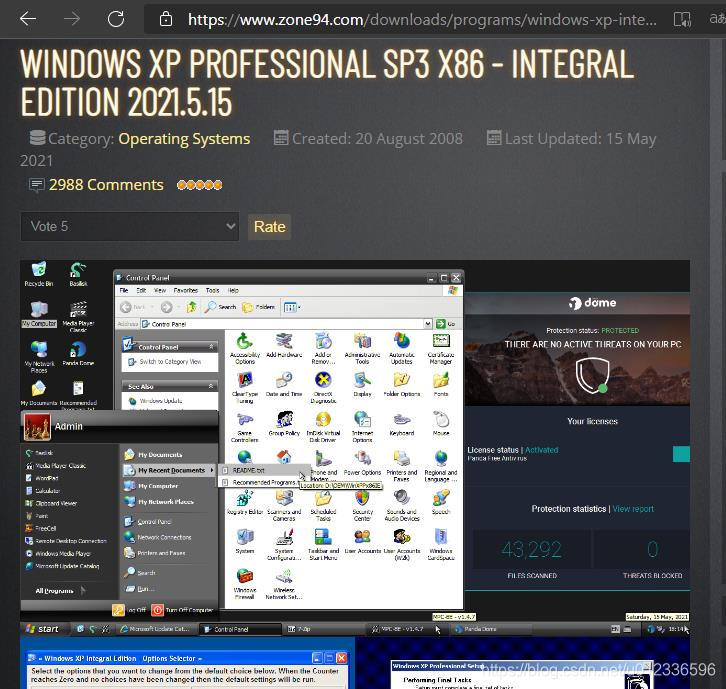Open Accessibility Options icon
Image resolution: width=726 pixels, height=689 pixels.
pyautogui.click(x=244, y=349)
